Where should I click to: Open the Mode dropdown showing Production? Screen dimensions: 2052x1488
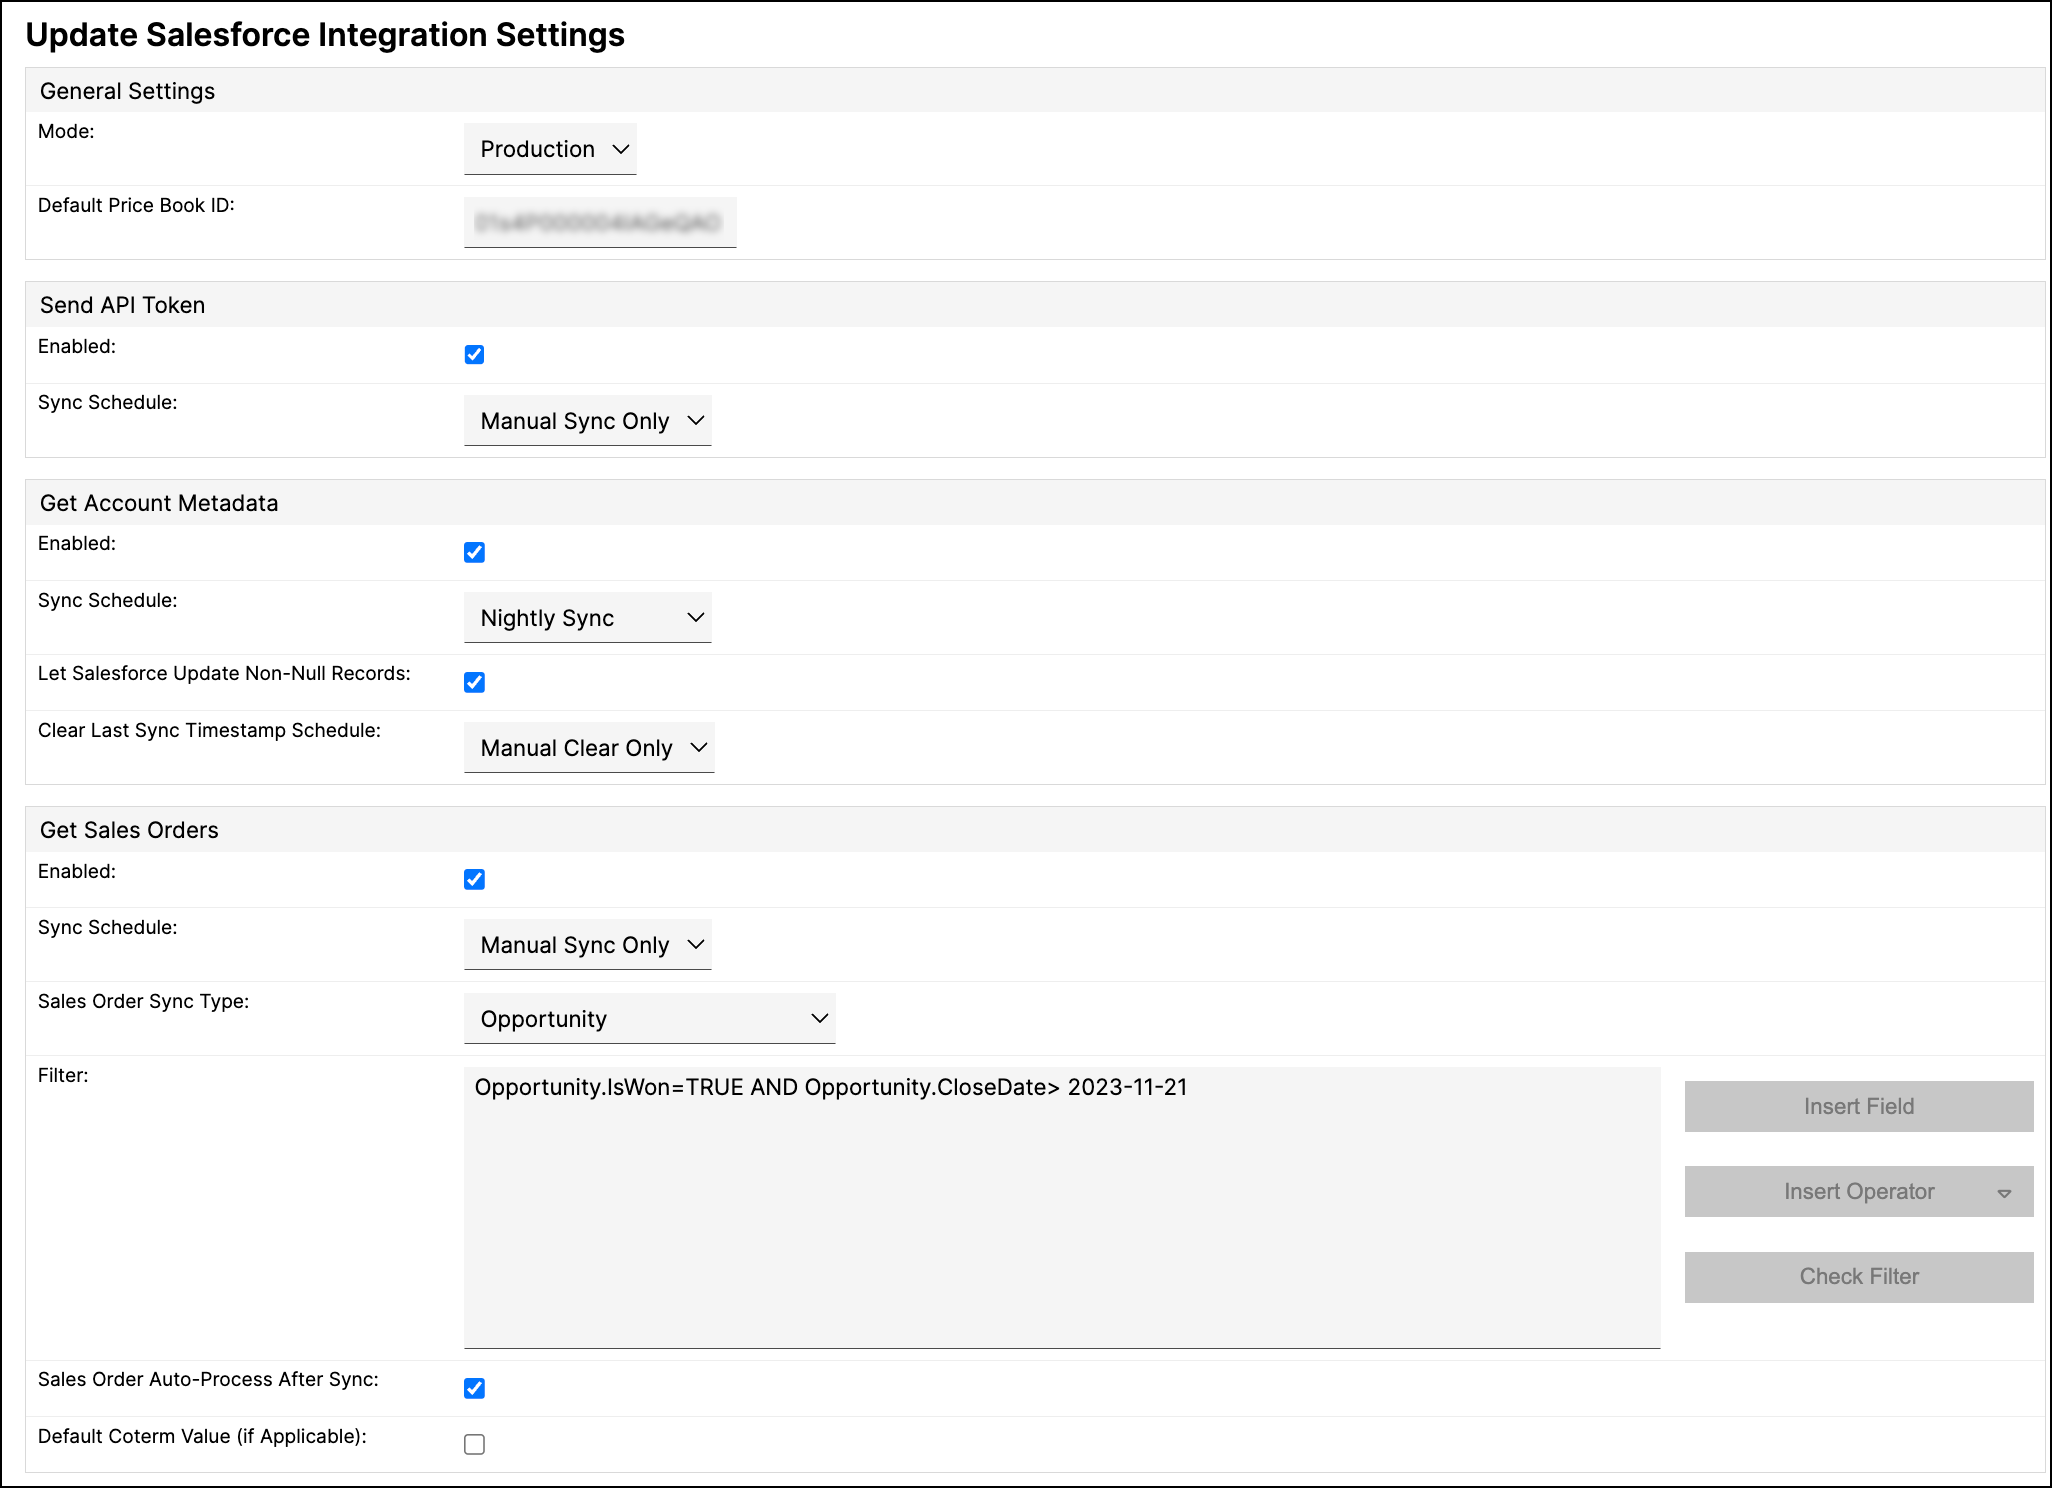(550, 149)
